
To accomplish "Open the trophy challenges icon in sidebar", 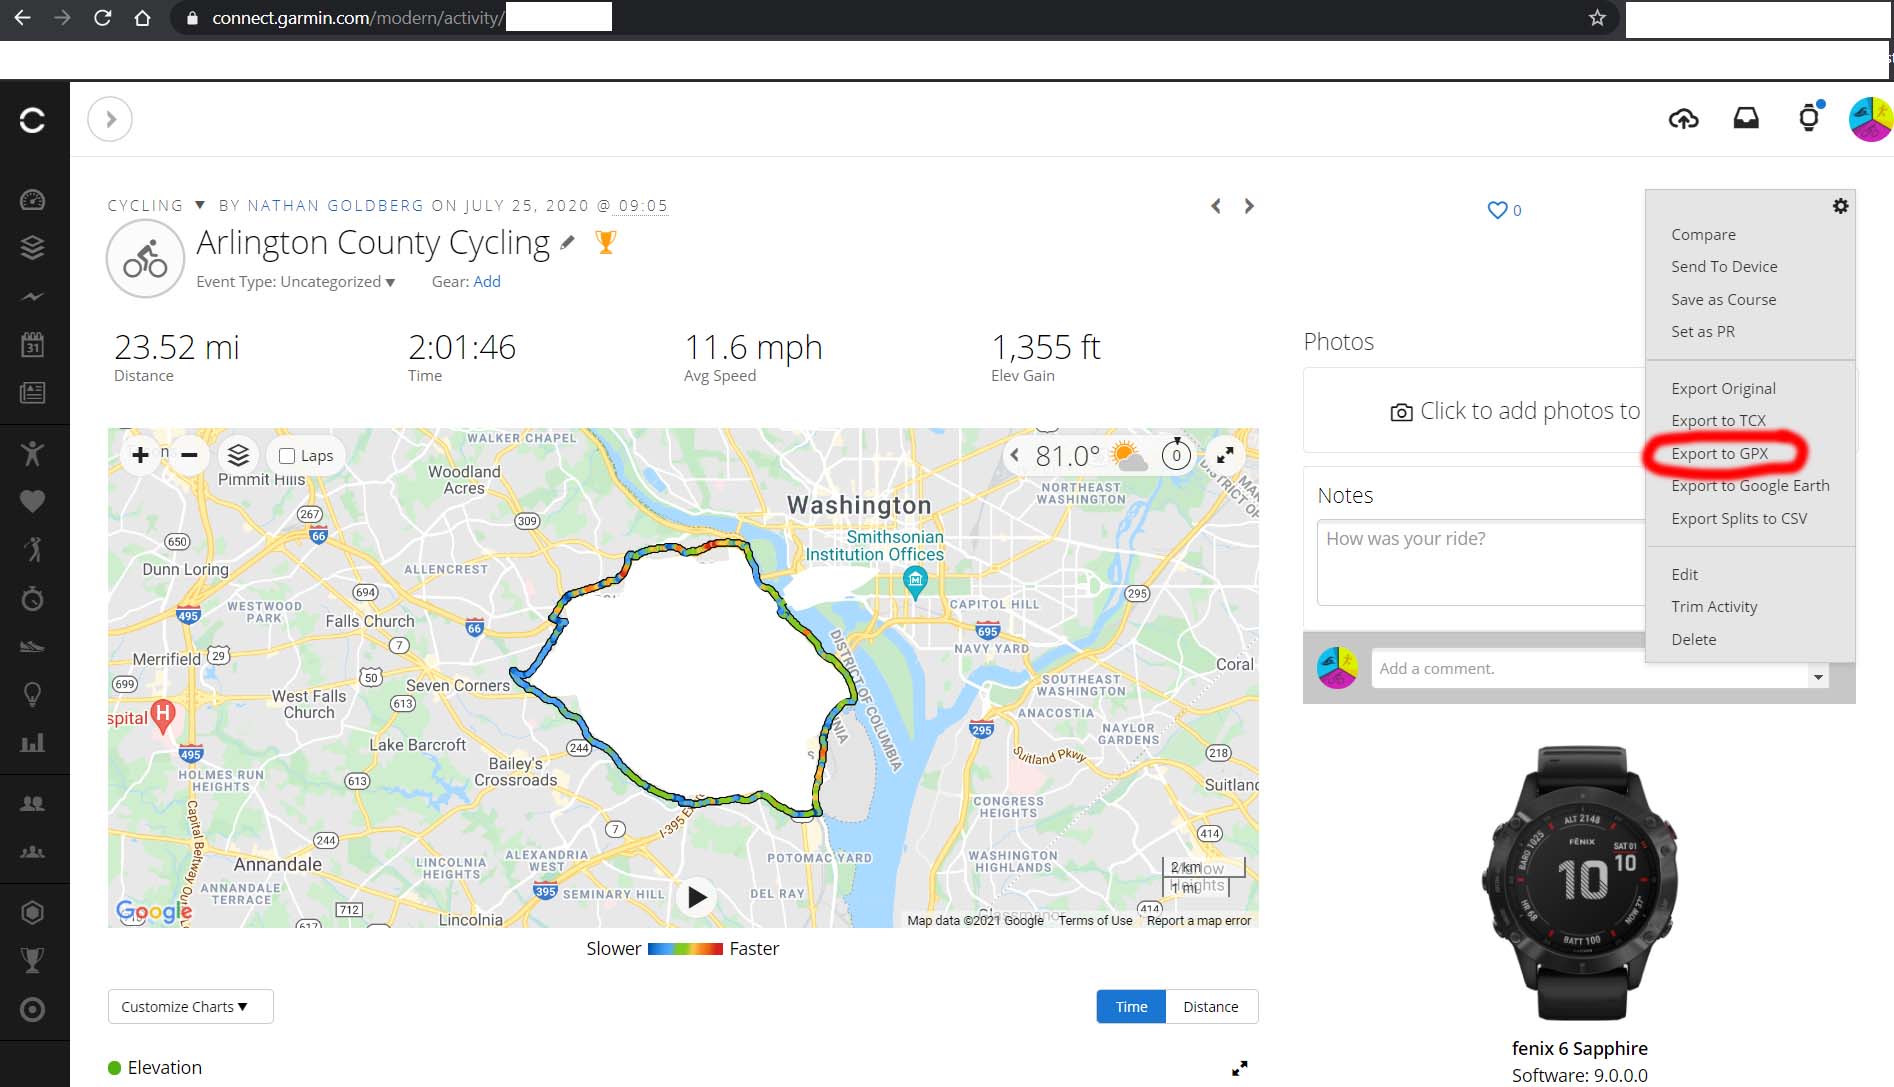I will pyautogui.click(x=32, y=960).
